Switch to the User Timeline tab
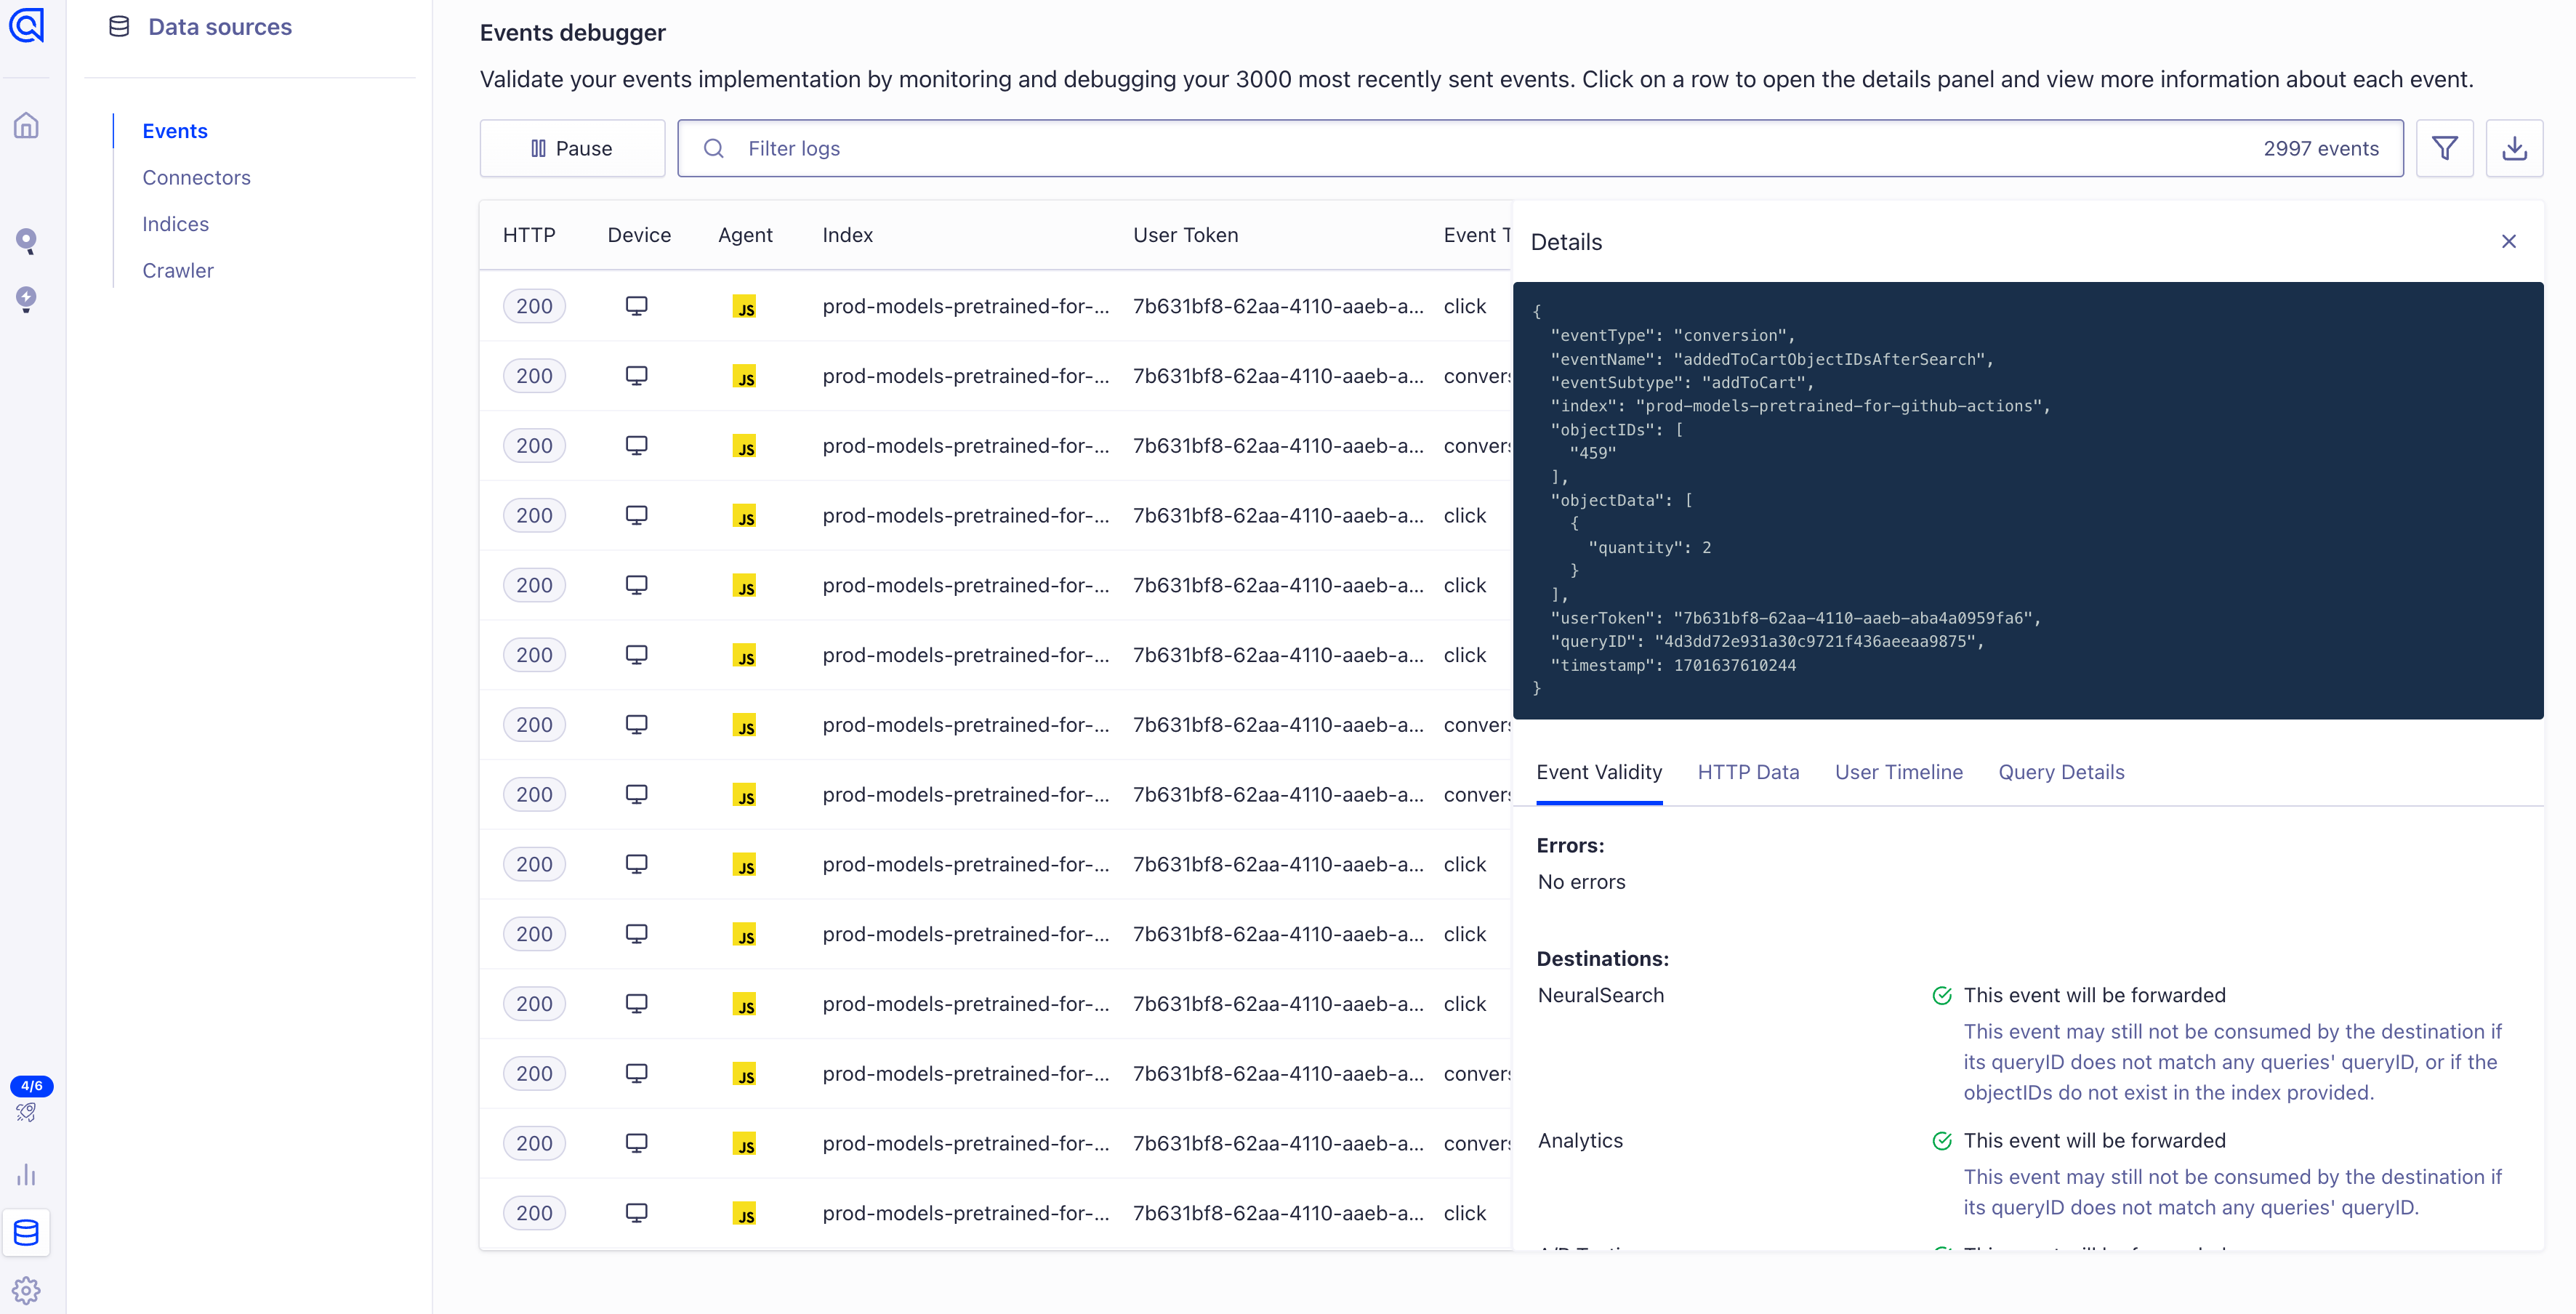Screen dimensions: 2576x1314 [x=1898, y=772]
